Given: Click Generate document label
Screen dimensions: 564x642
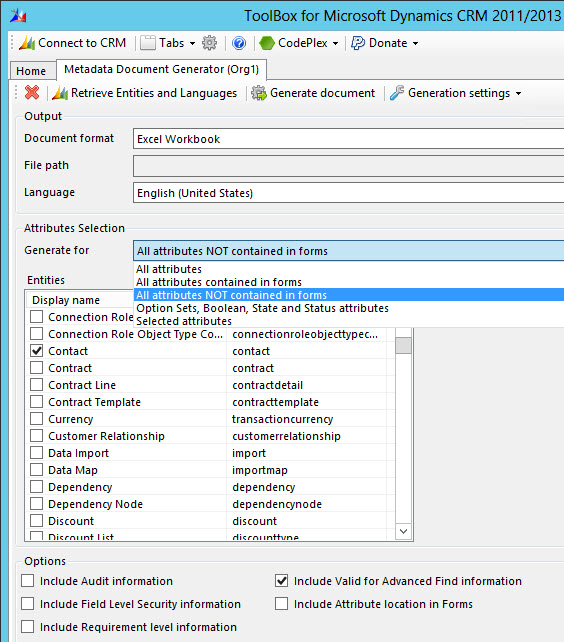Looking at the screenshot, I should coord(322,93).
